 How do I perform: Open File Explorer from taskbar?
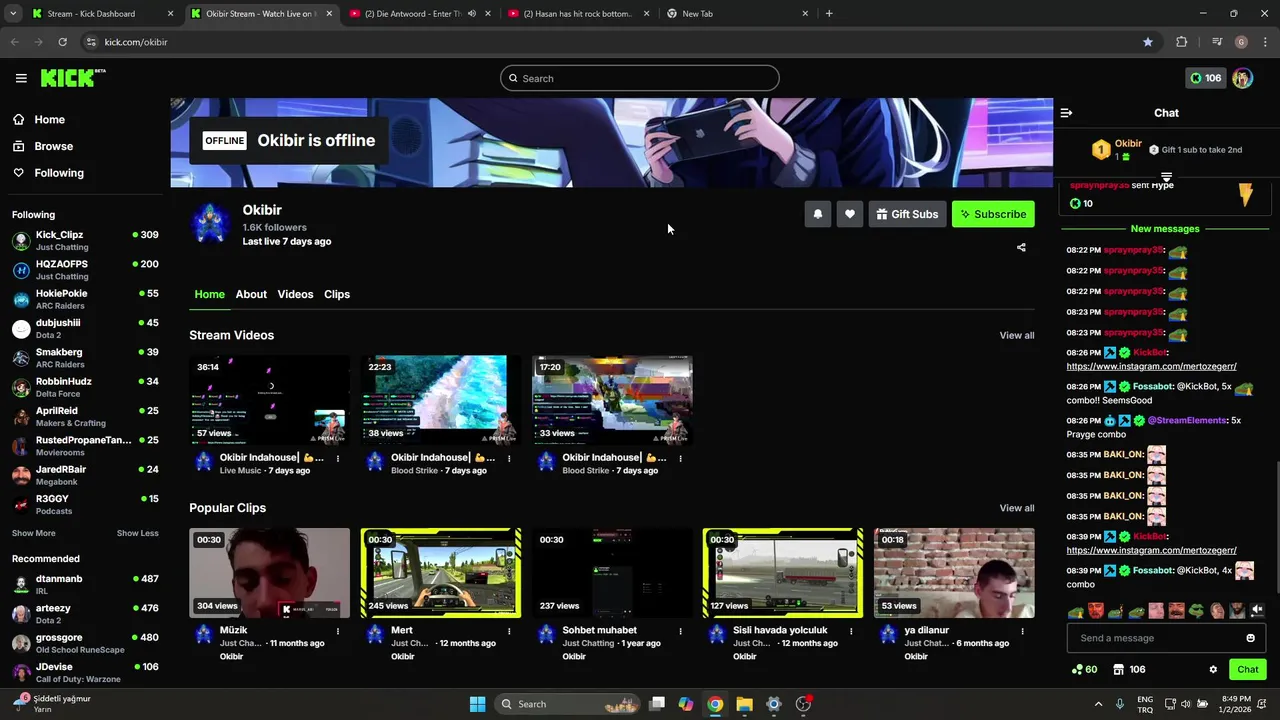(x=744, y=704)
